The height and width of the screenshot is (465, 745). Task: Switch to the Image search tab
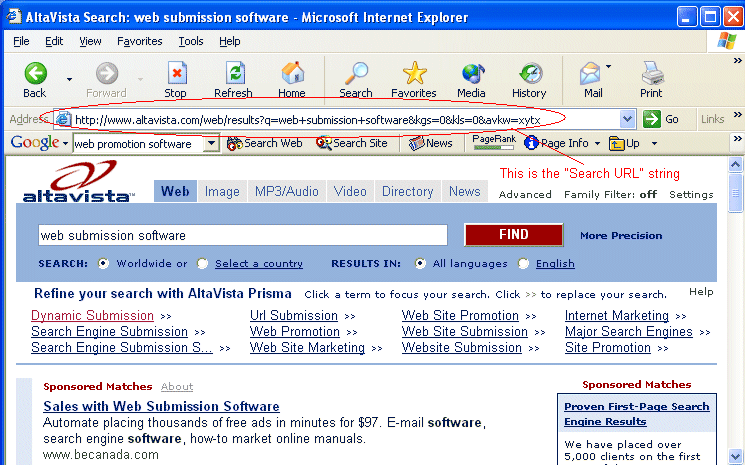point(222,191)
